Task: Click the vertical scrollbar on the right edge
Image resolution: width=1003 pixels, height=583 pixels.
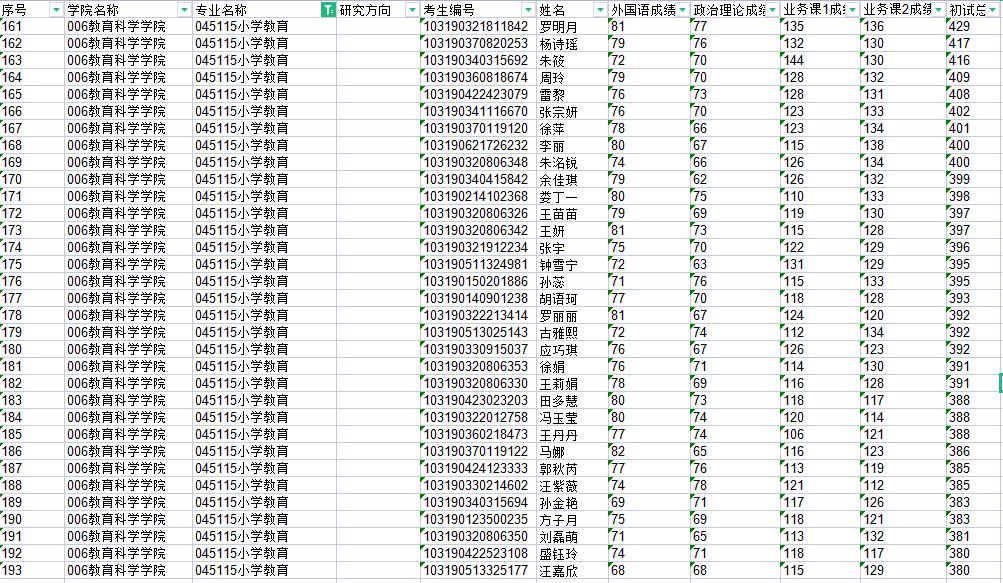Action: (998, 380)
